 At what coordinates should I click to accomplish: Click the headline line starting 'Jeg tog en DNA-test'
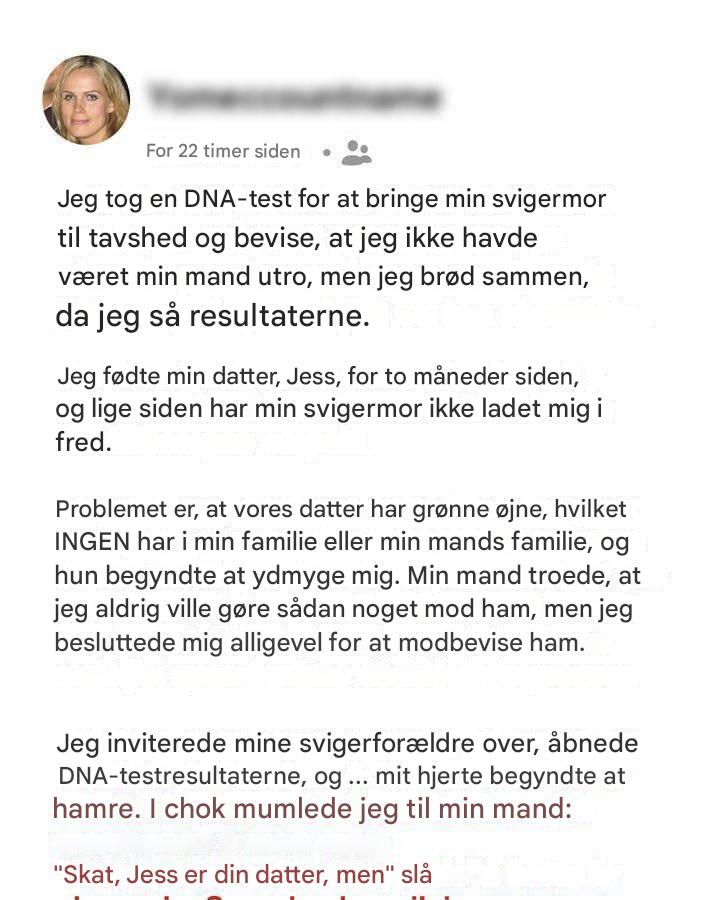click(331, 200)
